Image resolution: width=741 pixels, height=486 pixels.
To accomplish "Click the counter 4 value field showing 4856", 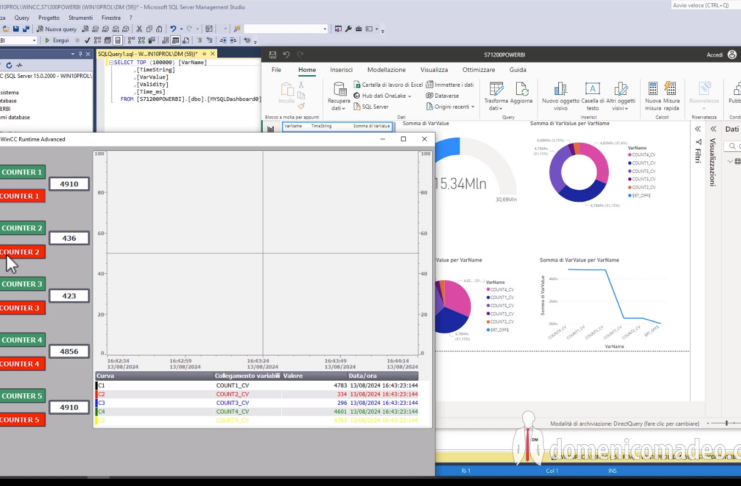I will pyautogui.click(x=69, y=351).
